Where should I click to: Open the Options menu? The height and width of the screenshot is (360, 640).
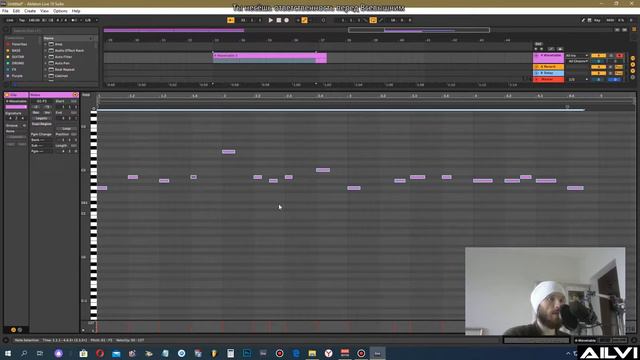tap(60, 11)
